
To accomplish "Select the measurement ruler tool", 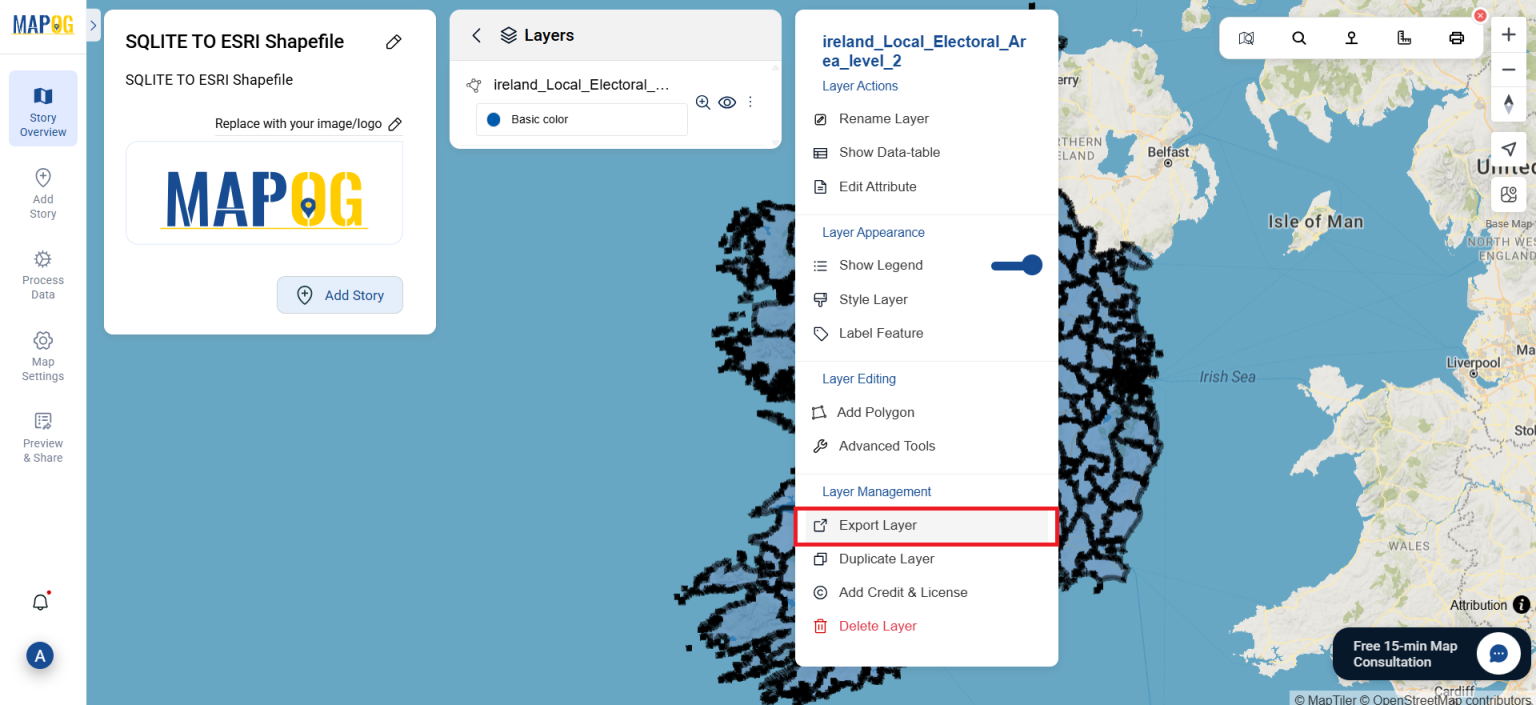I will point(1404,37).
